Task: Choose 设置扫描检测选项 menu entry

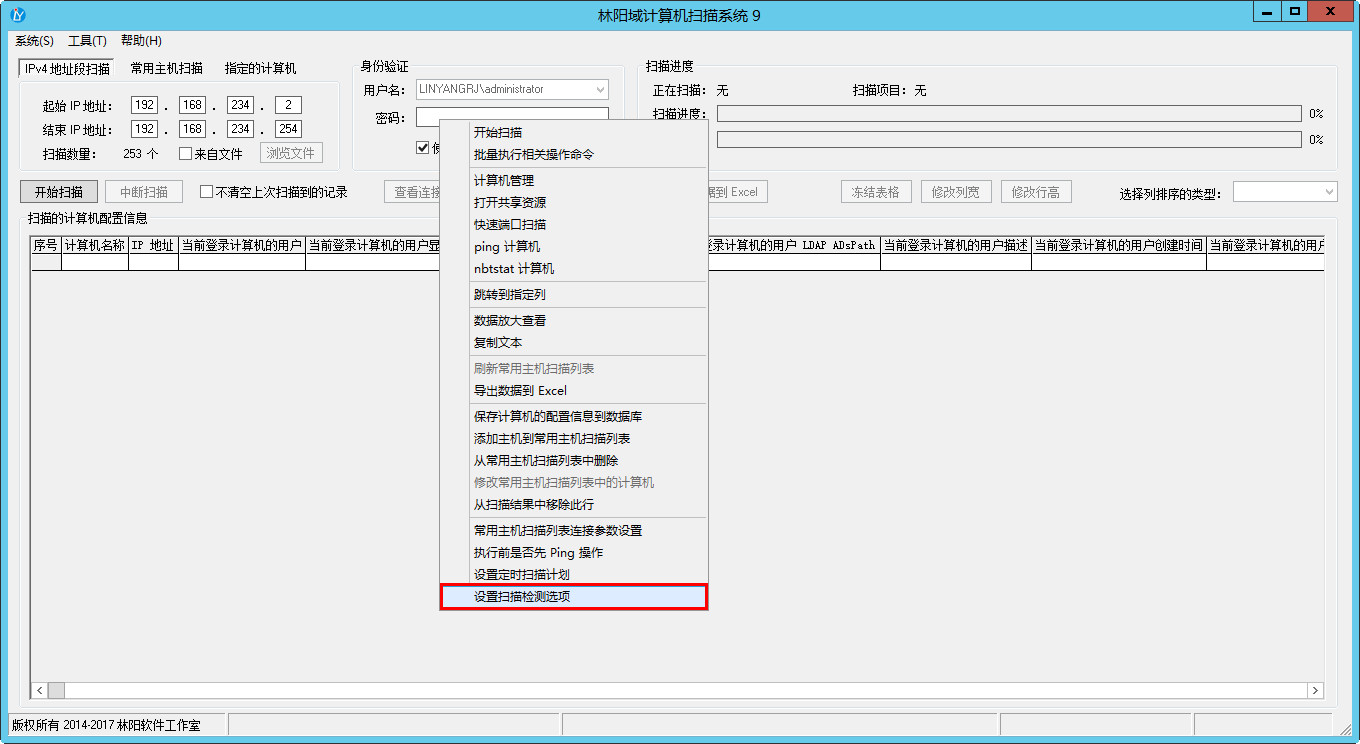Action: point(574,596)
